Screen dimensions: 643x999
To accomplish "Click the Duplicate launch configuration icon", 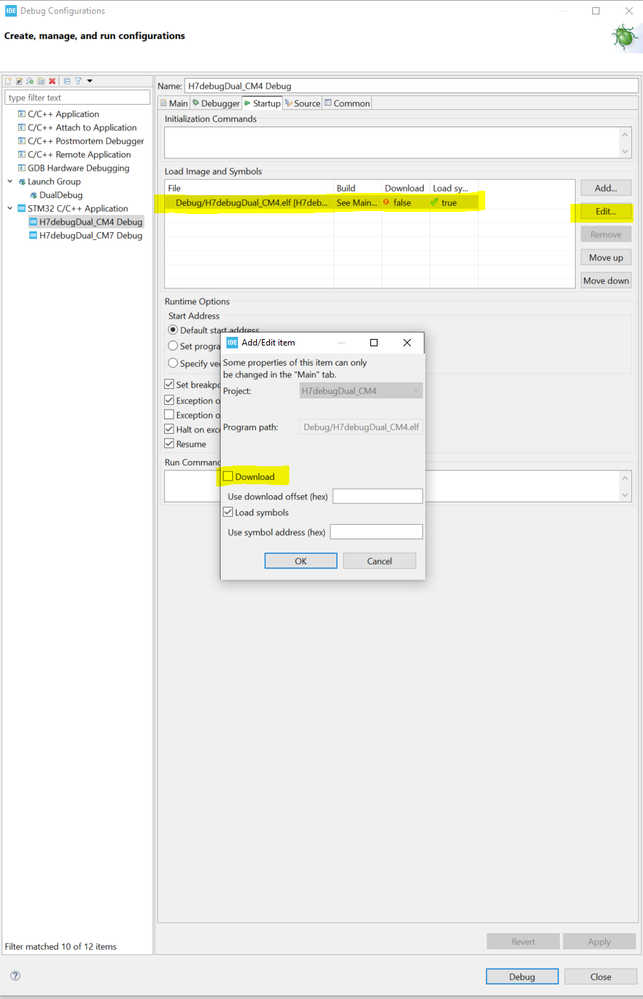I will [41, 81].
